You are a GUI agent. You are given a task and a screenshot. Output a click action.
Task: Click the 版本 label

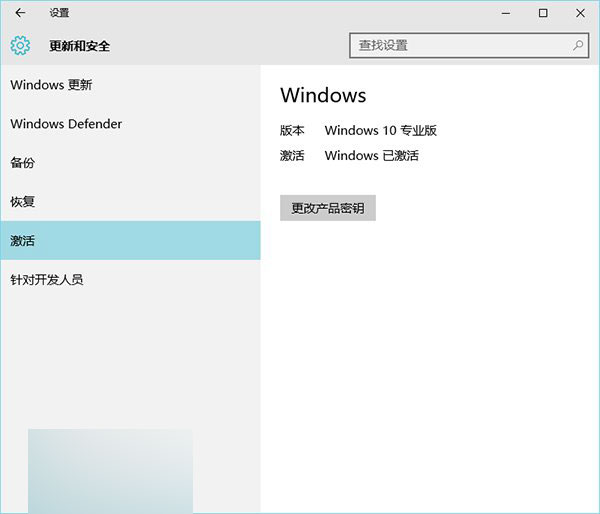point(292,130)
